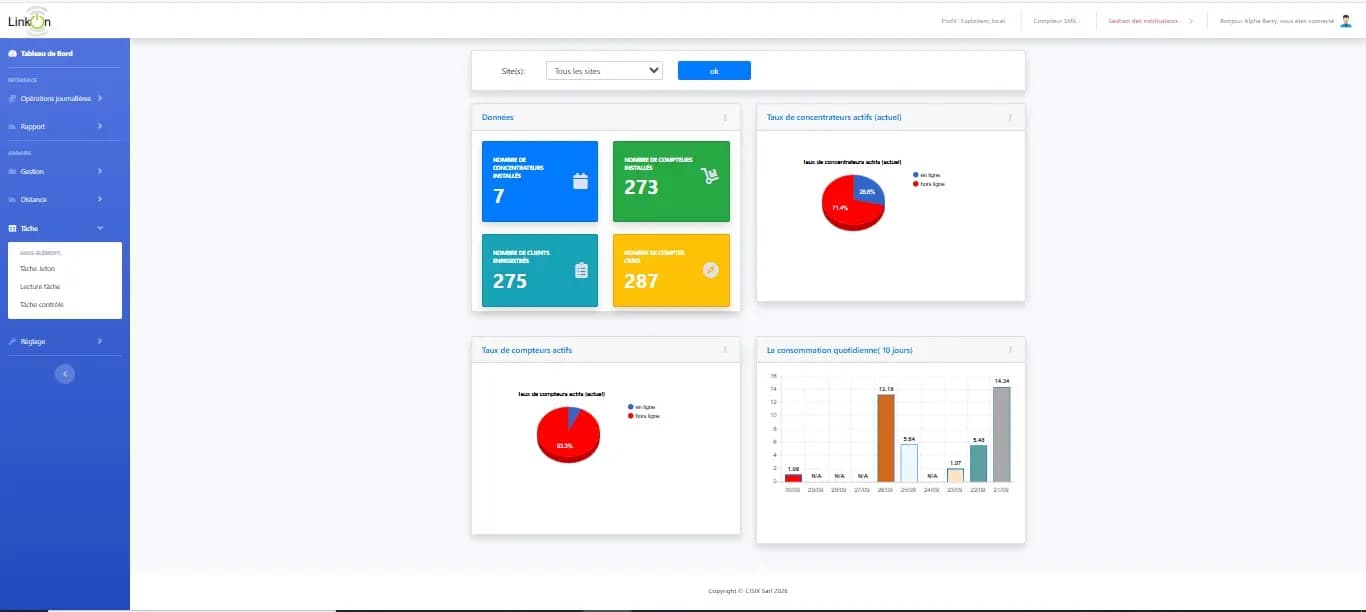Click the user avatar icon in header

(1345, 20)
